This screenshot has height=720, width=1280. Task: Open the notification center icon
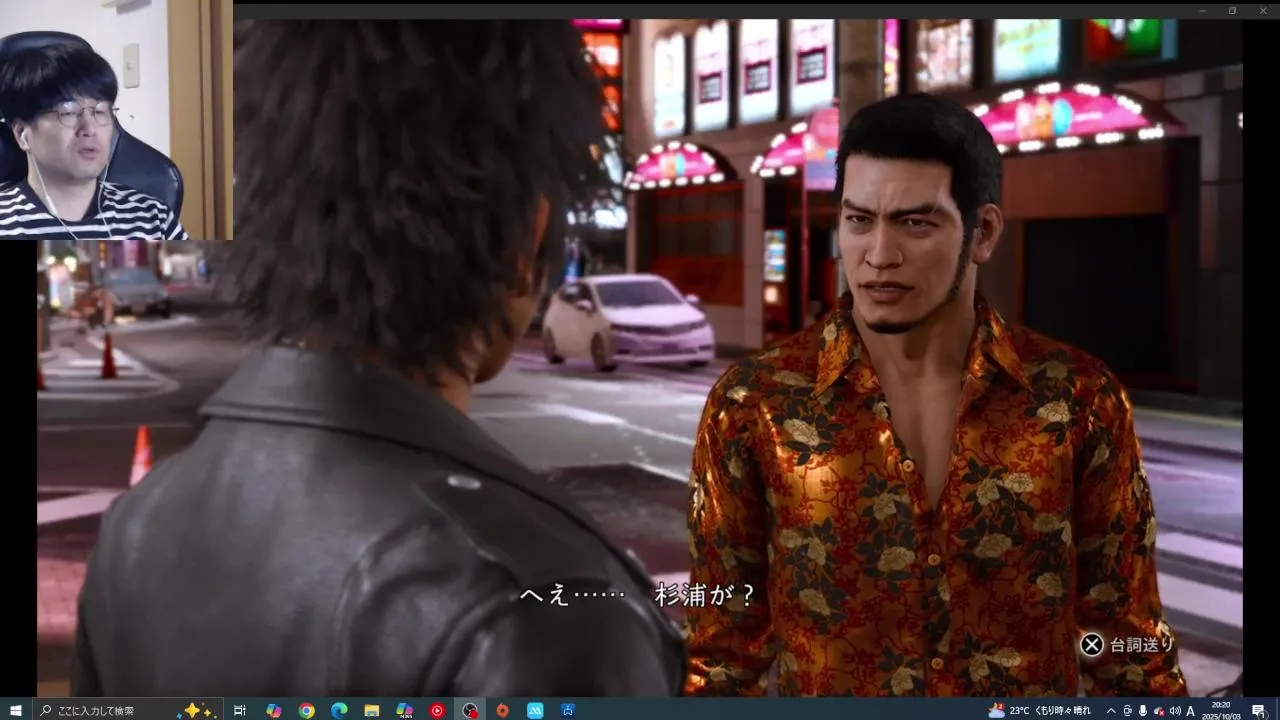coord(1258,710)
